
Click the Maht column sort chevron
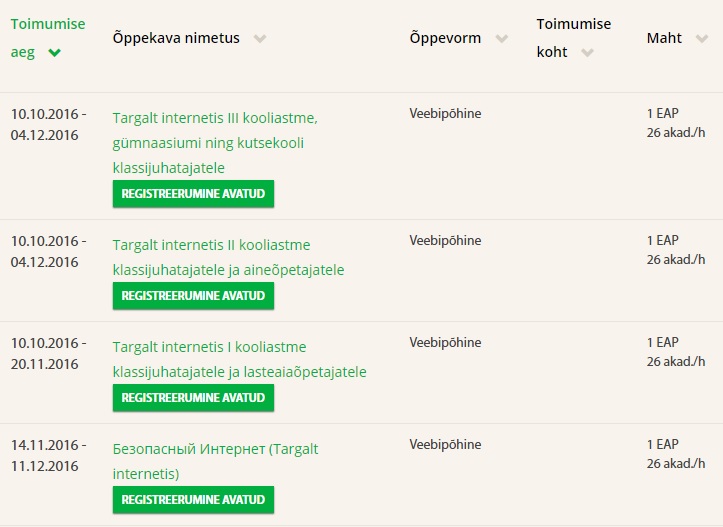click(702, 38)
